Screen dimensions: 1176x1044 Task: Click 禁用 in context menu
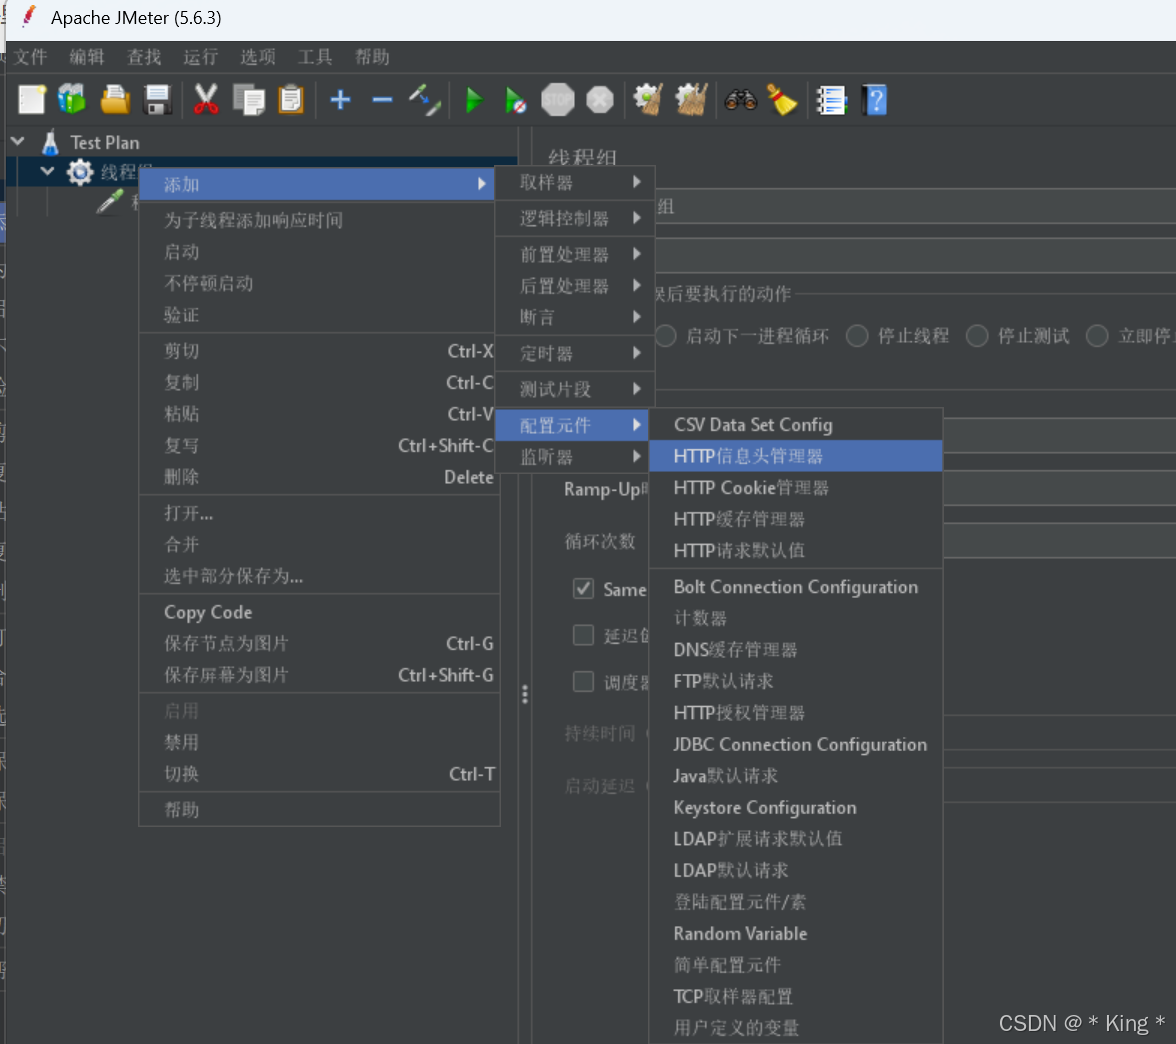pos(320,742)
